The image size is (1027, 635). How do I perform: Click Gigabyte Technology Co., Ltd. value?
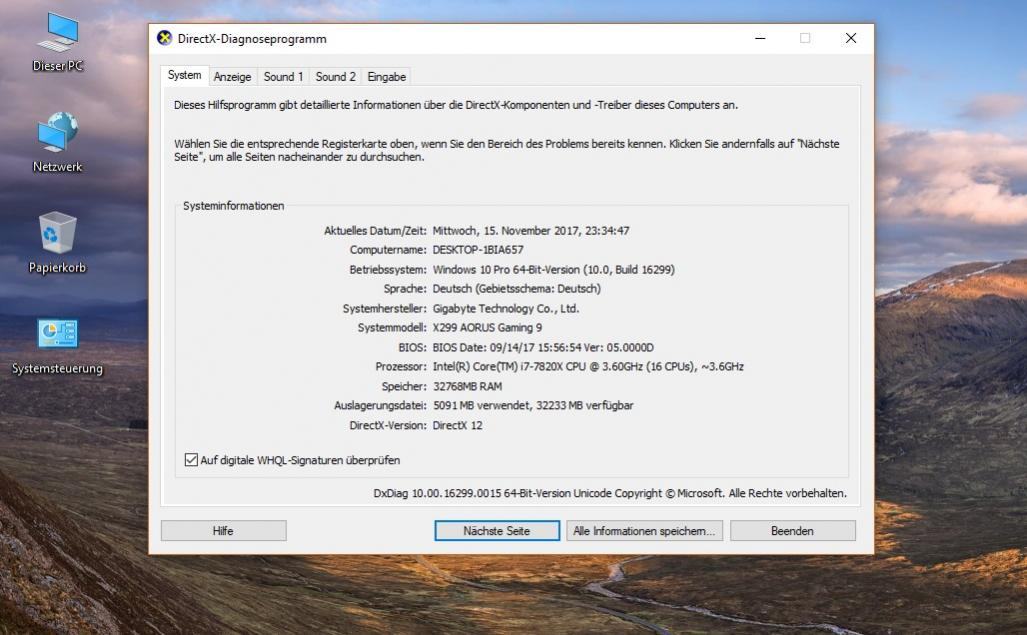pos(506,308)
